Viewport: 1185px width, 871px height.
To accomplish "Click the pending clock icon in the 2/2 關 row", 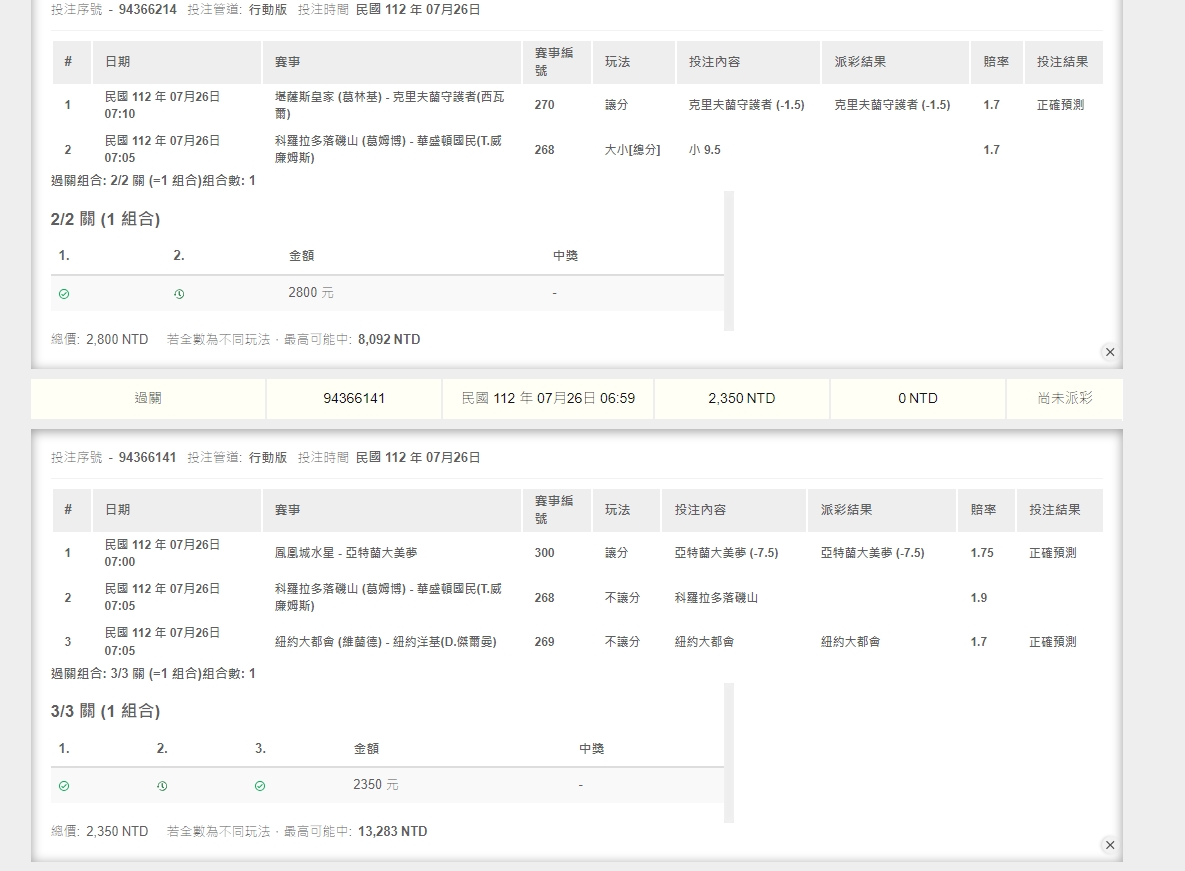I will pos(179,294).
